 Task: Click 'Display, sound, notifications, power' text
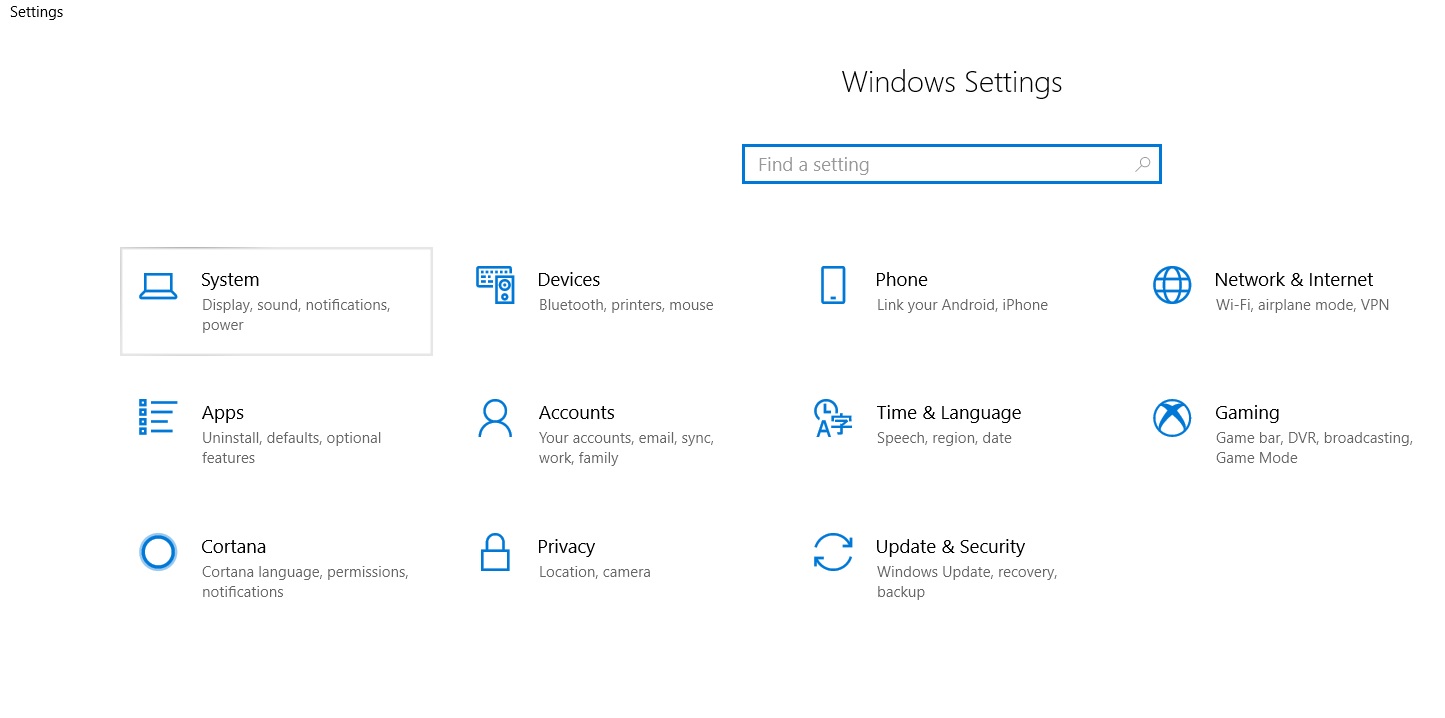[295, 315]
